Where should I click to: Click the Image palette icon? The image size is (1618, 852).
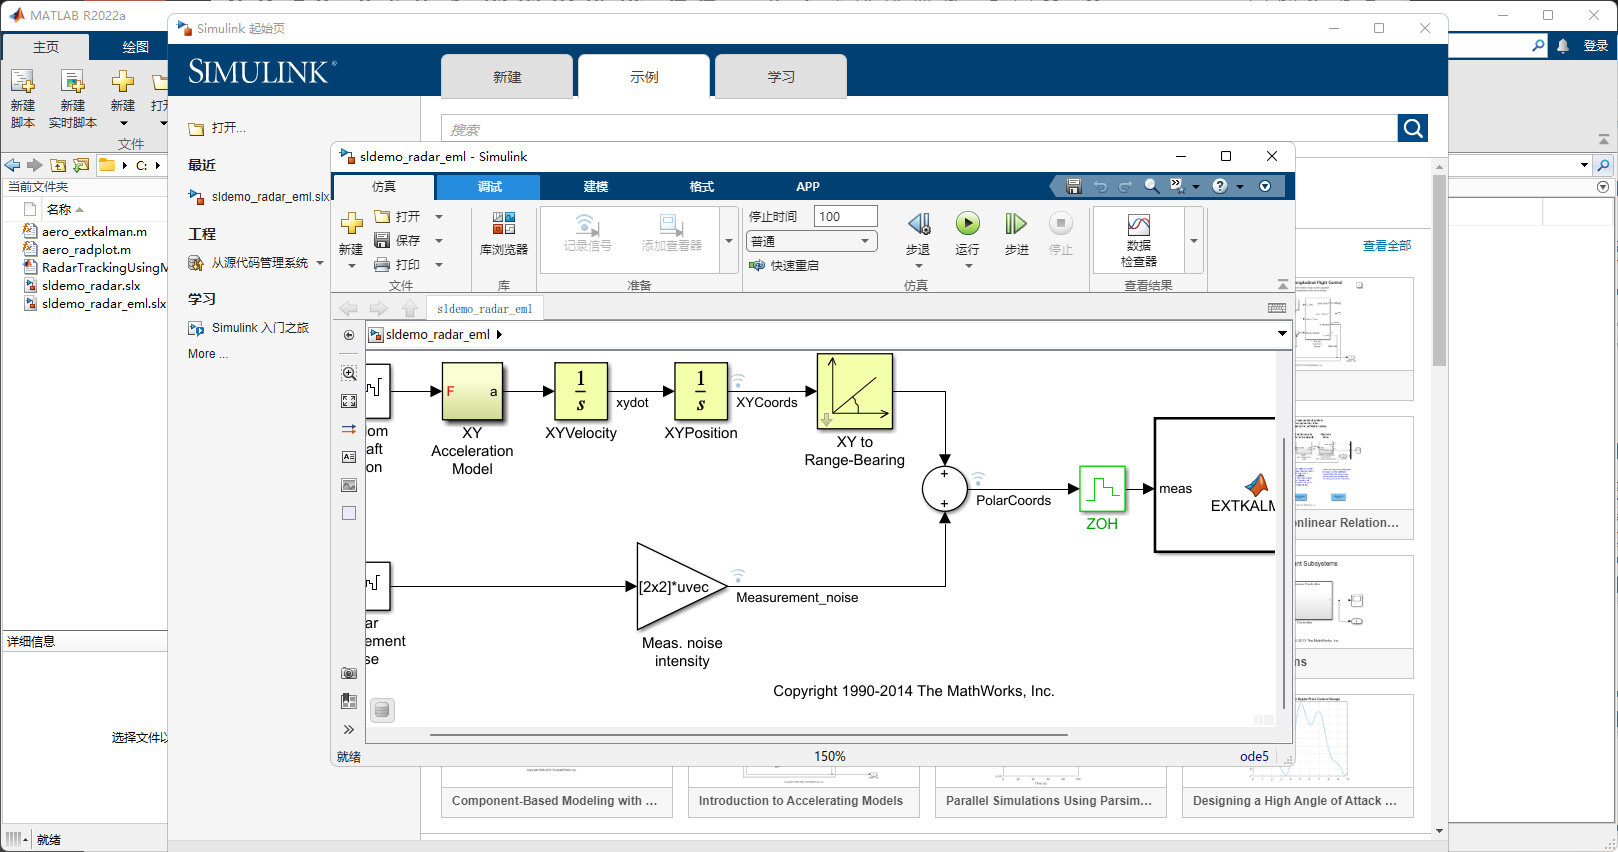pos(349,485)
